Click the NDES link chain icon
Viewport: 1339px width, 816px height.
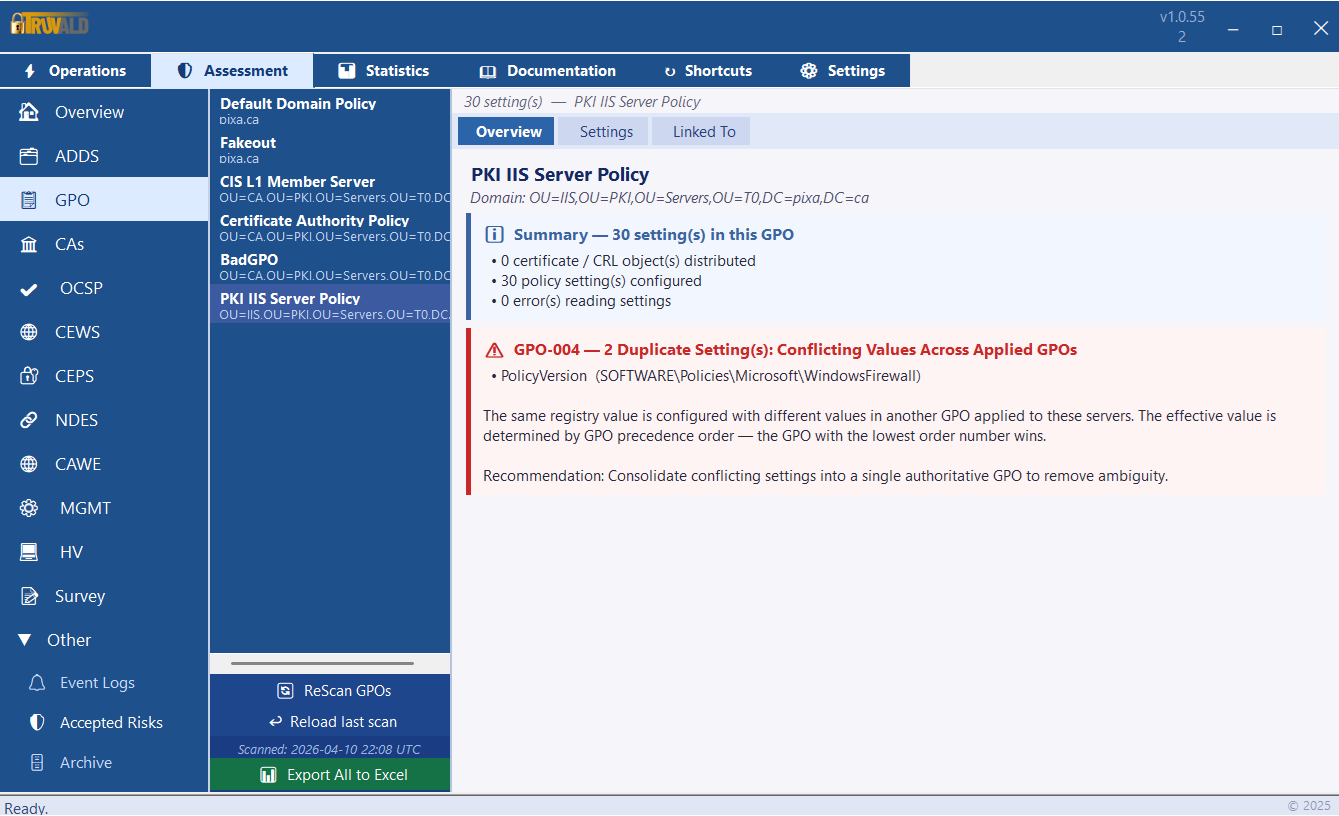tap(29, 420)
